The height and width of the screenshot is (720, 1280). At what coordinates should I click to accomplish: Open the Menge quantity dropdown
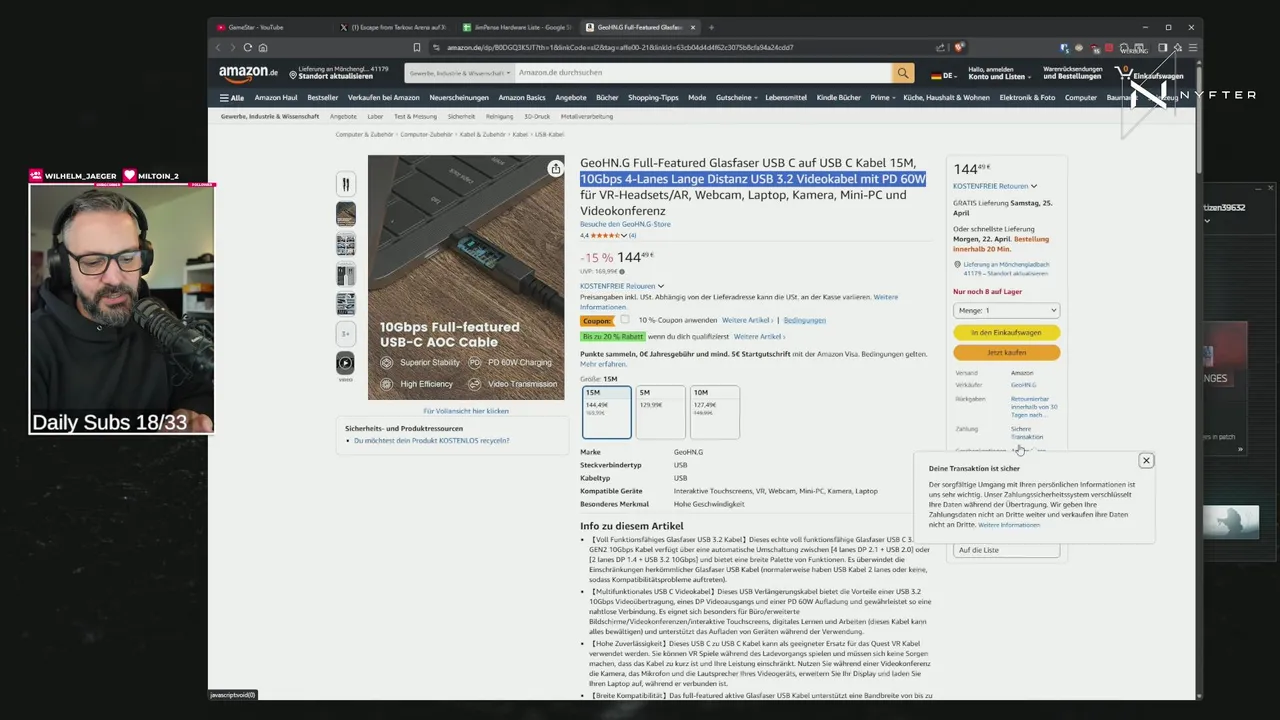(x=1006, y=310)
